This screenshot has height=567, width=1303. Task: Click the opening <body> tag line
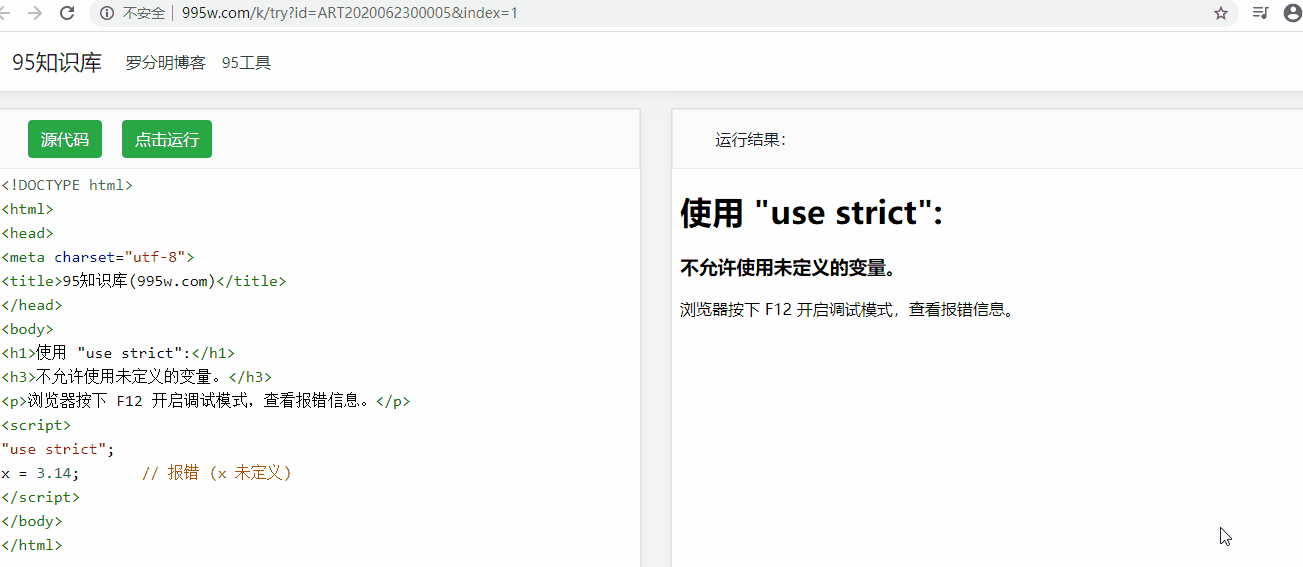[27, 329]
